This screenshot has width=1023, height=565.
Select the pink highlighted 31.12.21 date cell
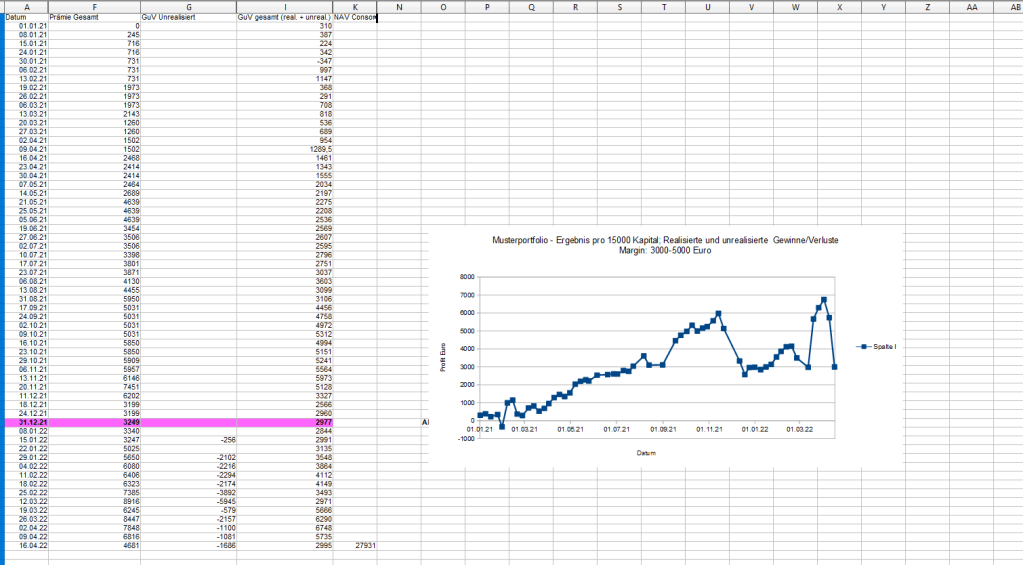pyautogui.click(x=26, y=423)
